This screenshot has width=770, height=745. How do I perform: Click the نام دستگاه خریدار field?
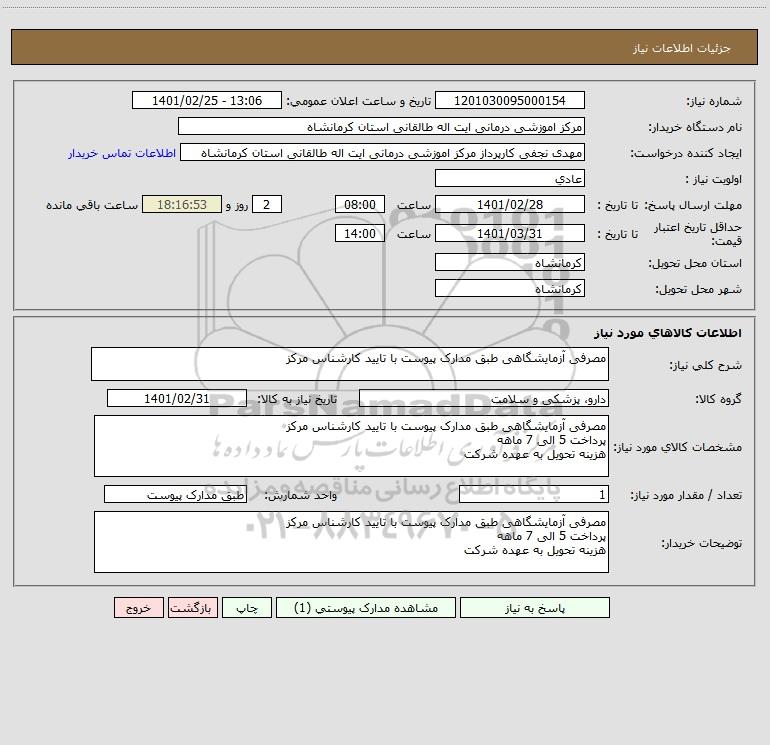[381, 126]
